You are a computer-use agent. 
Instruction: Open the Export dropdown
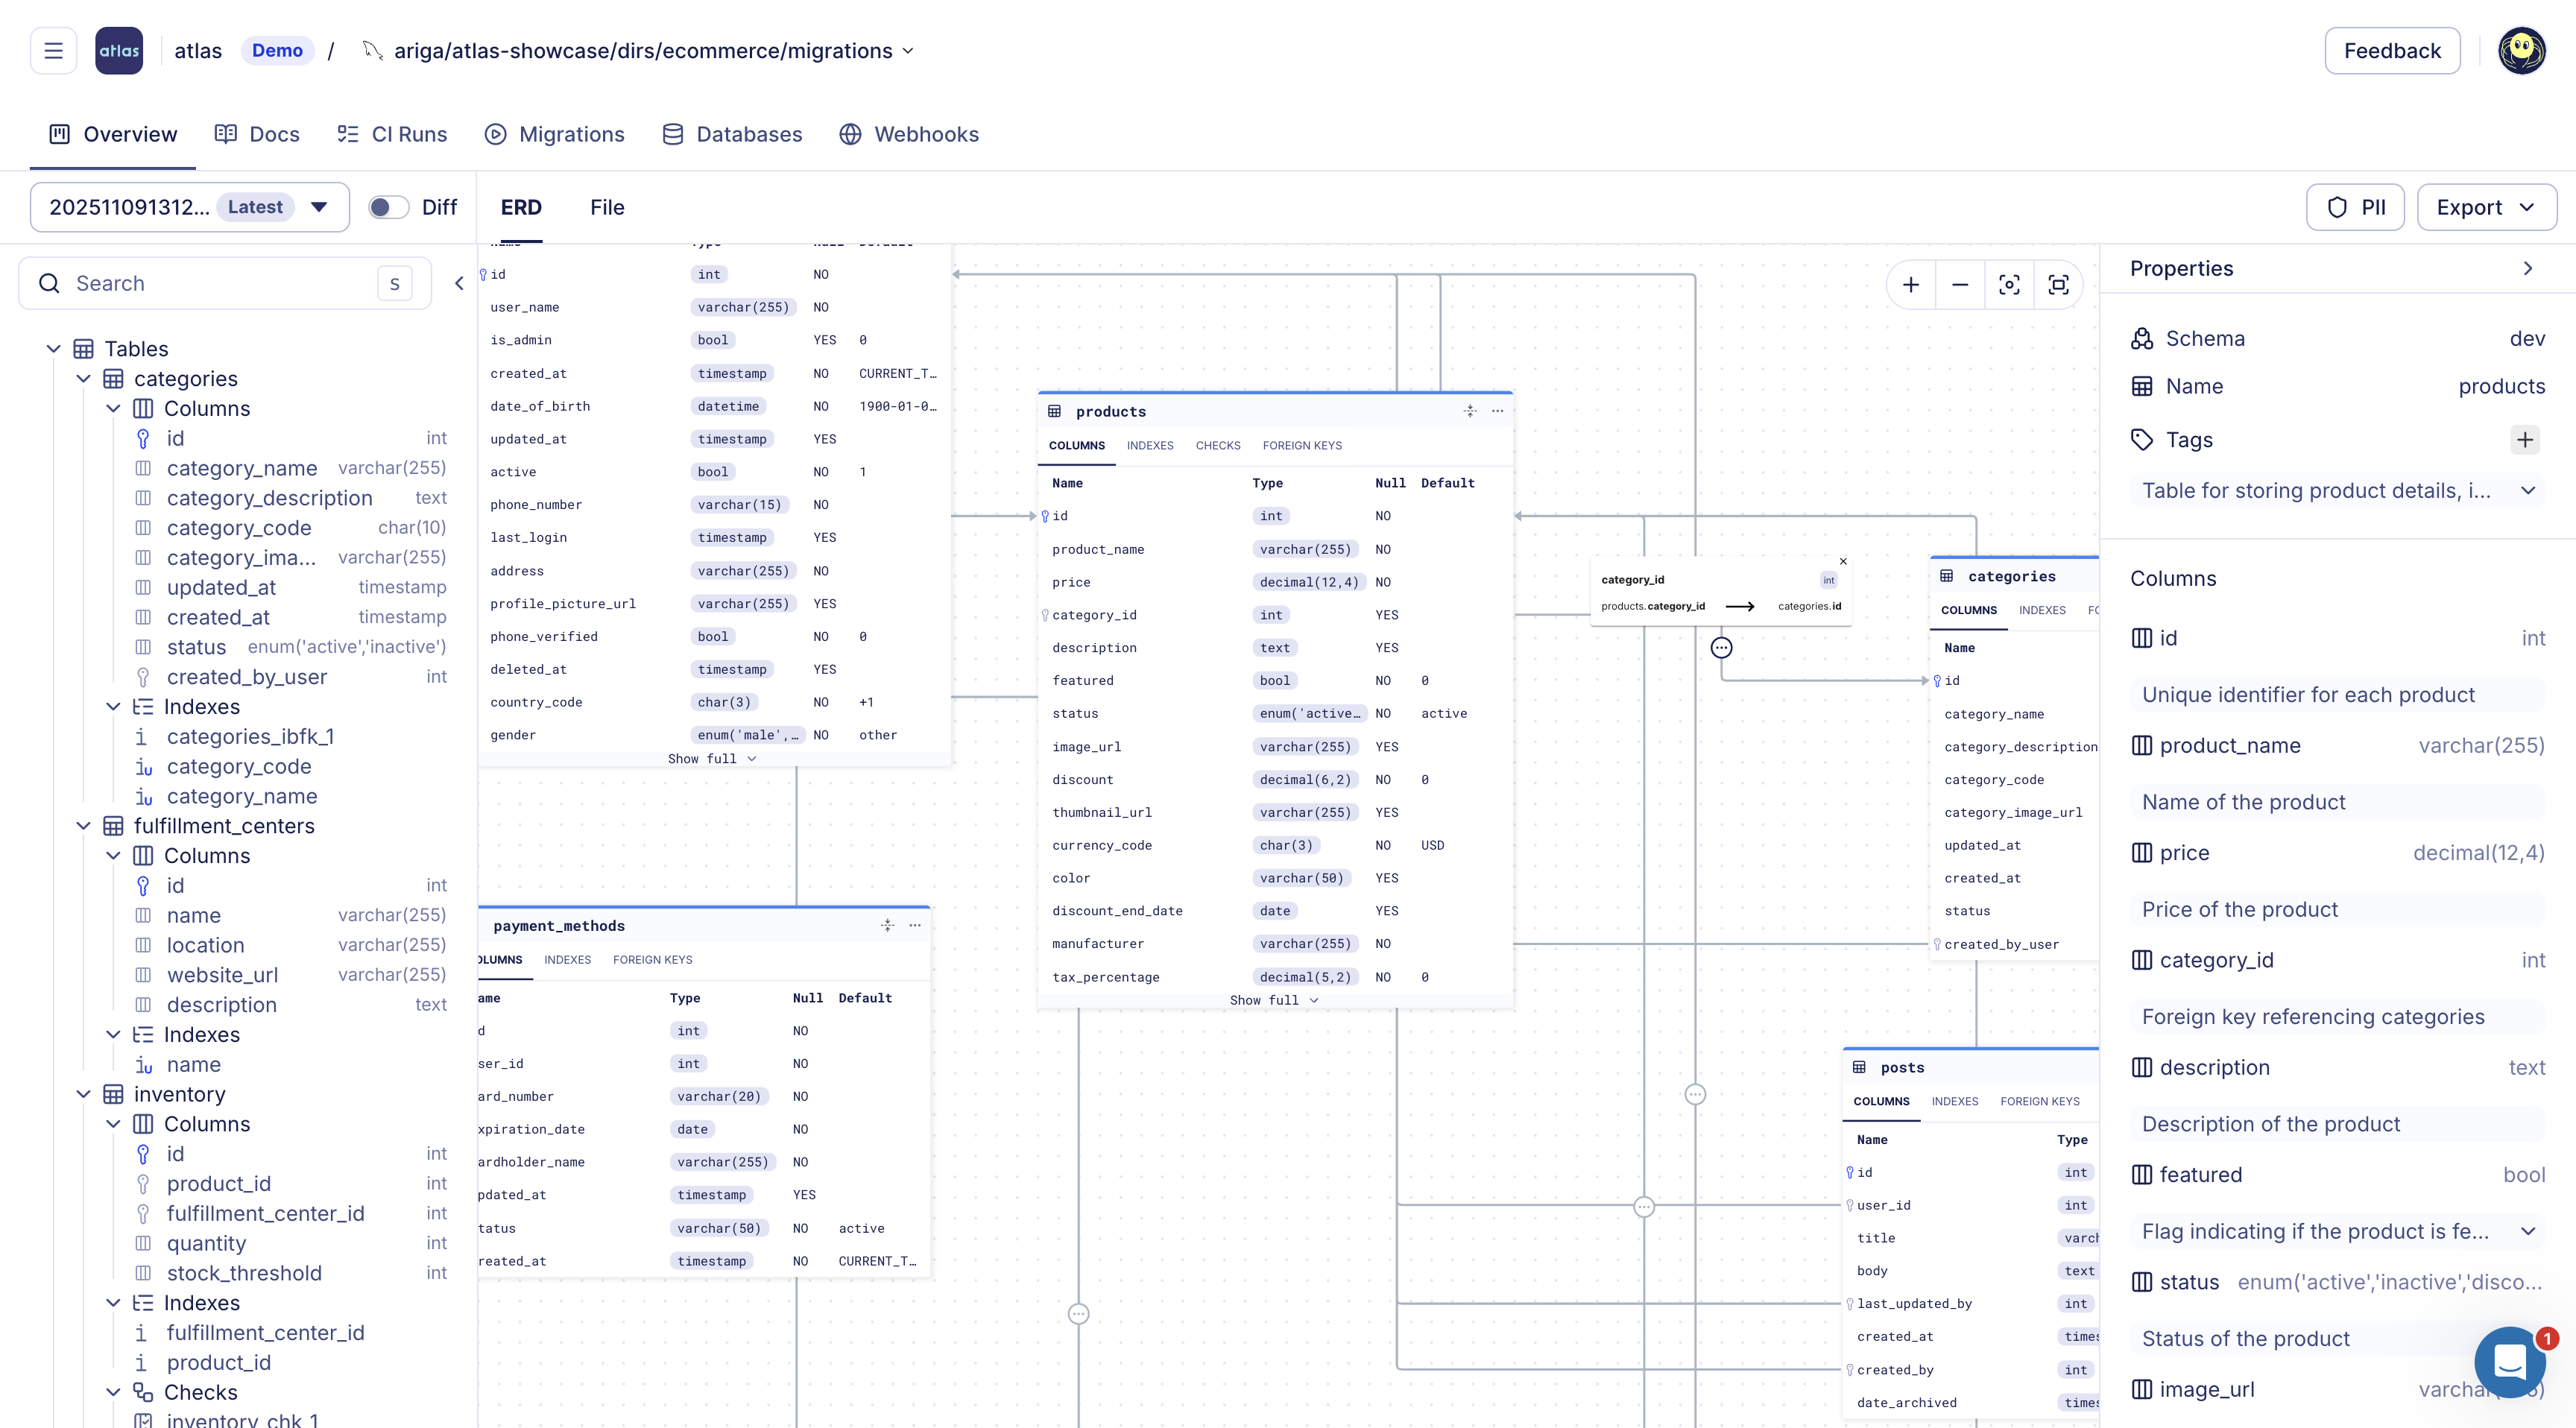click(x=2487, y=207)
